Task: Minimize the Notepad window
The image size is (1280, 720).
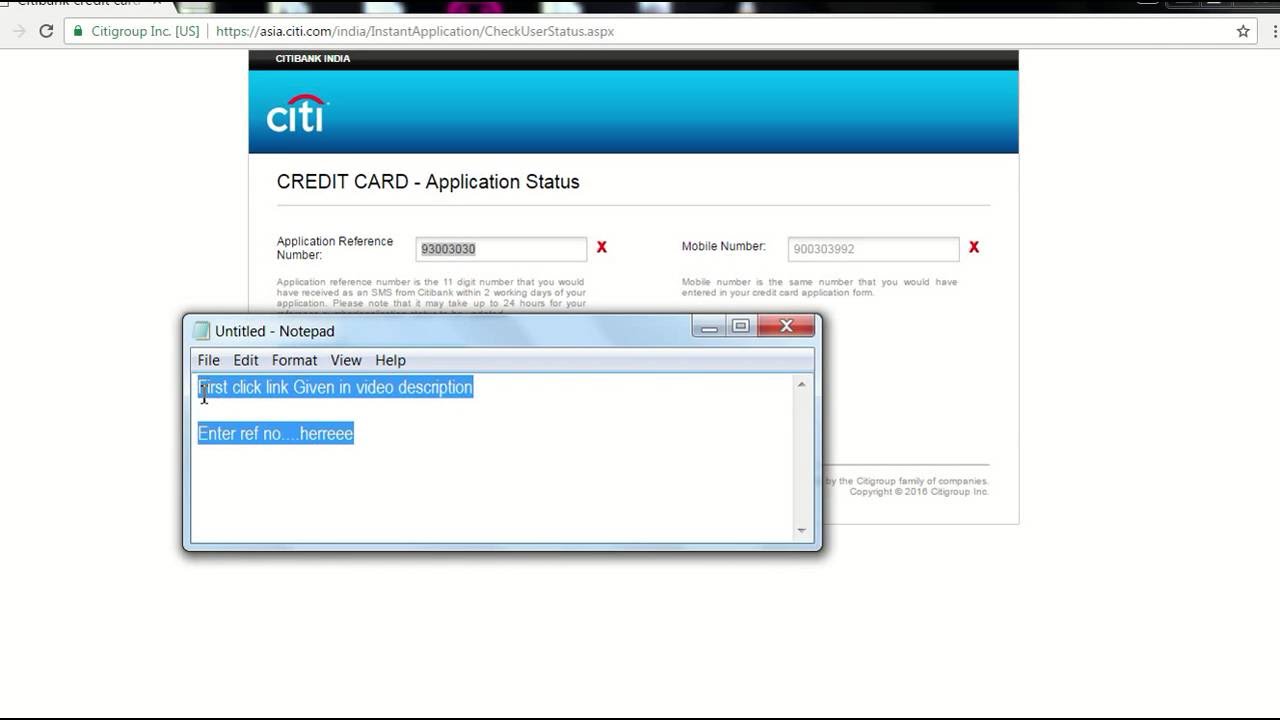Action: pyautogui.click(x=709, y=327)
